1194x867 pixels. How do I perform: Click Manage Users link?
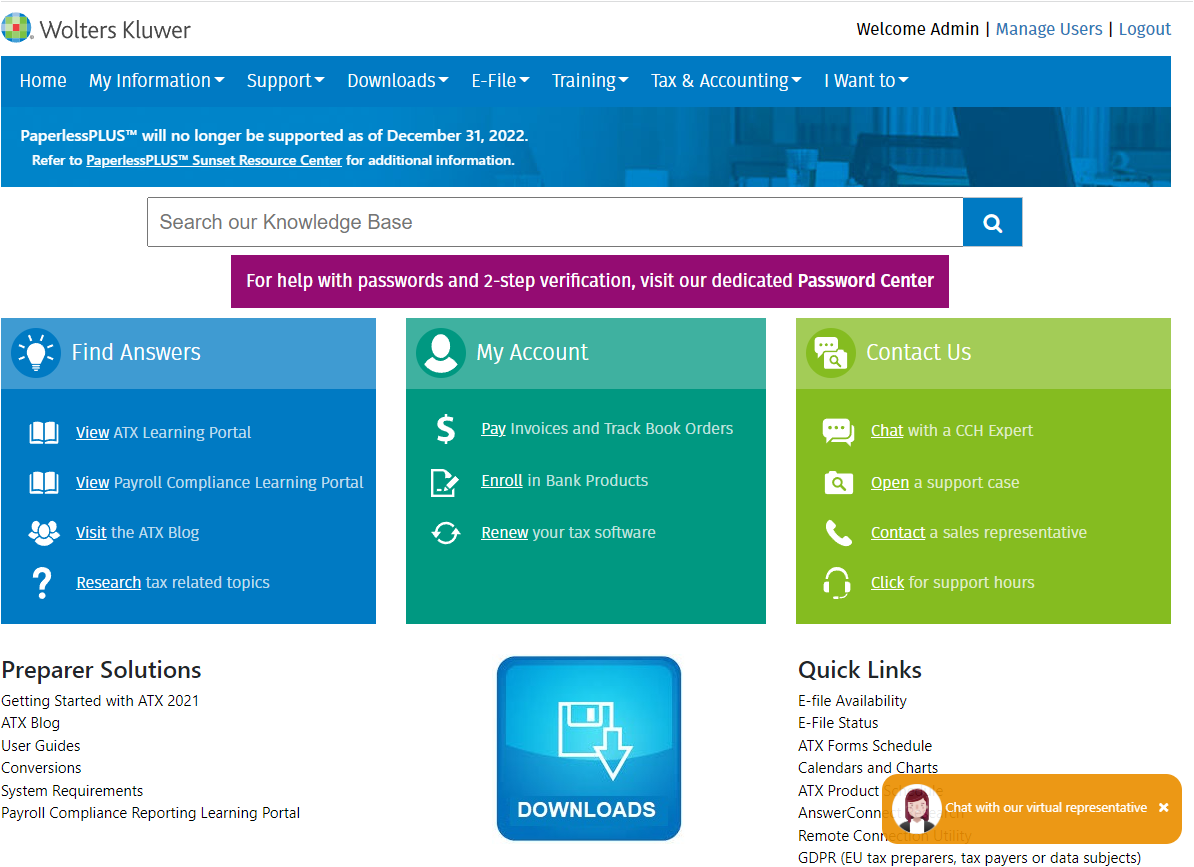[1049, 29]
